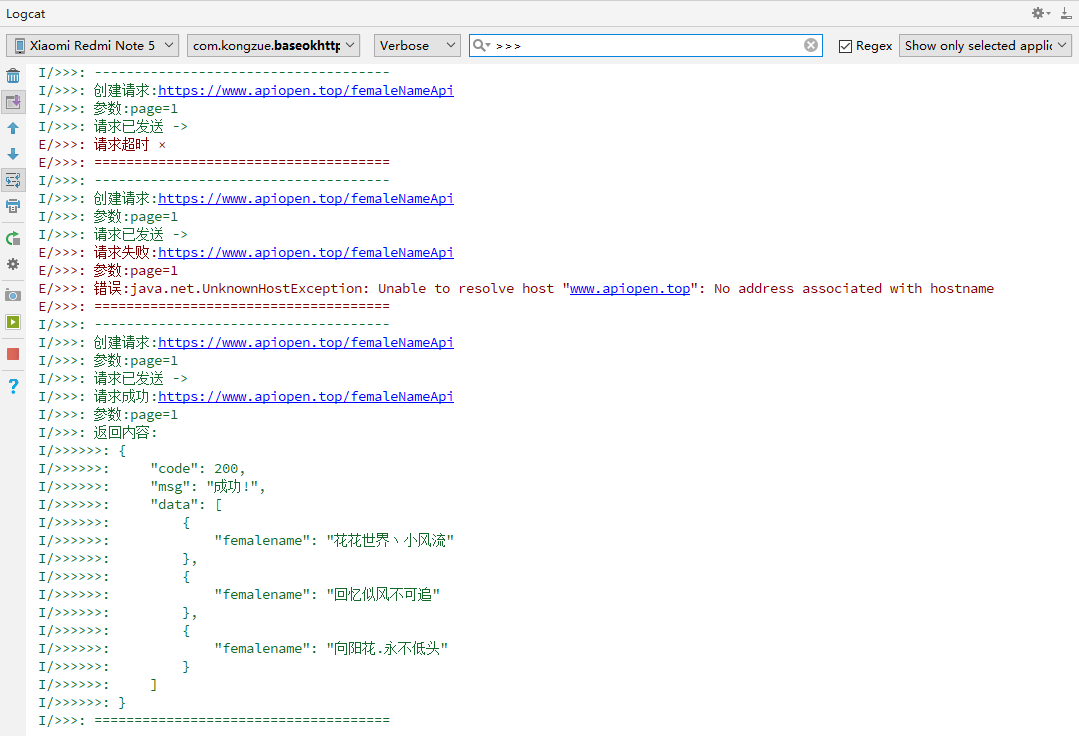The width and height of the screenshot is (1079, 736).
Task: Start screen recording with the green play icon
Action: coord(13,322)
